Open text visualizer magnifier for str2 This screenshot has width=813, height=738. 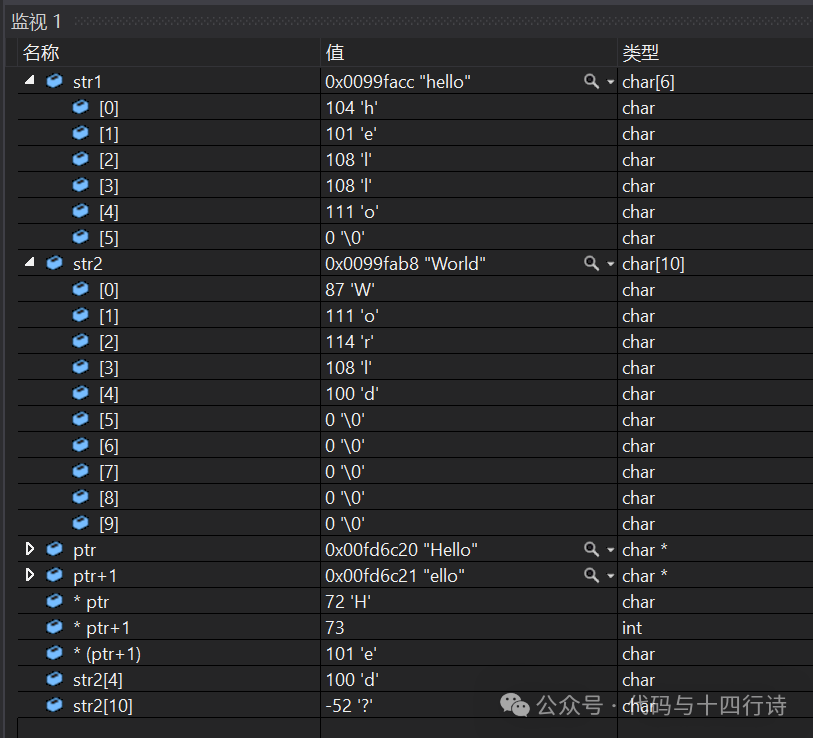pyautogui.click(x=591, y=263)
